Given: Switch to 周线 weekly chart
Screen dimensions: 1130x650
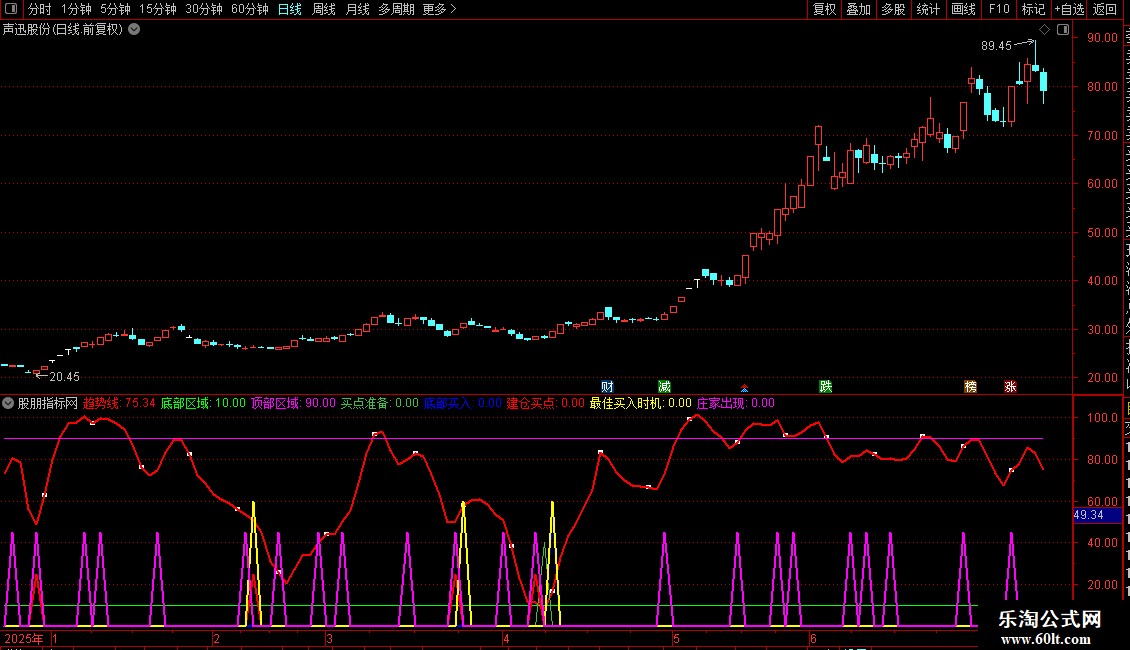Looking at the screenshot, I should click(324, 9).
